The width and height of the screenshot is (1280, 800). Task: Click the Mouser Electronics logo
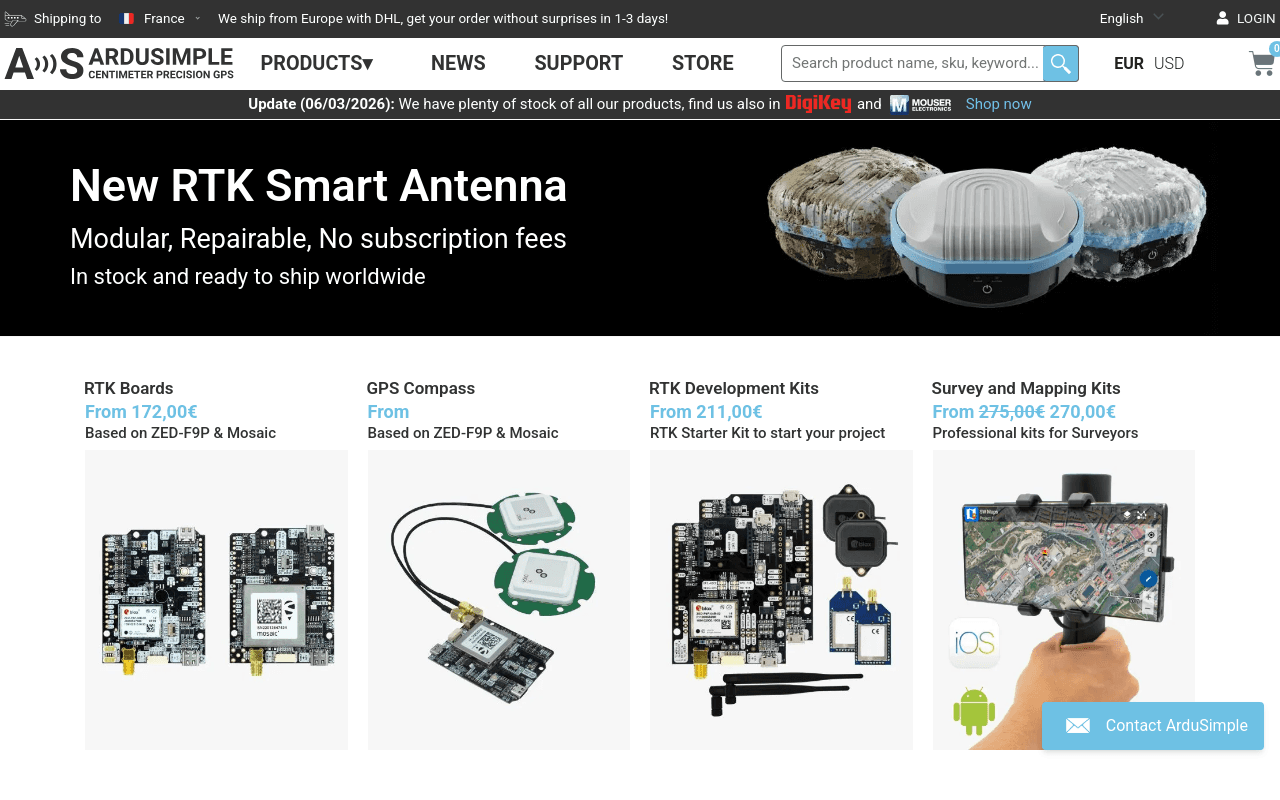pyautogui.click(x=920, y=104)
